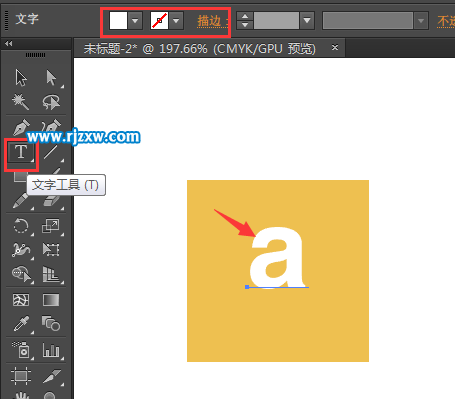Image resolution: width=455 pixels, height=399 pixels.
Task: Select the Scale tool
Action: 51,226
